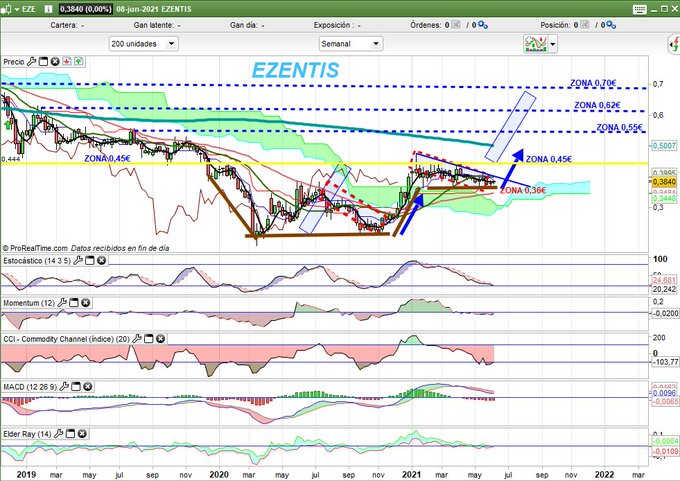Click the 20,242 Estocástico axis value
The height and width of the screenshot is (481, 680).
click(665, 289)
